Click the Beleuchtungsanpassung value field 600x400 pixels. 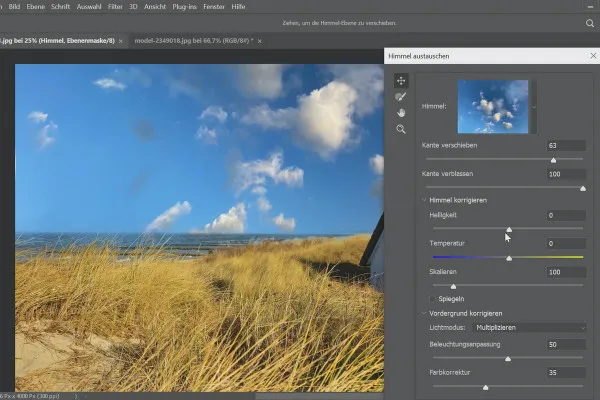coord(566,344)
